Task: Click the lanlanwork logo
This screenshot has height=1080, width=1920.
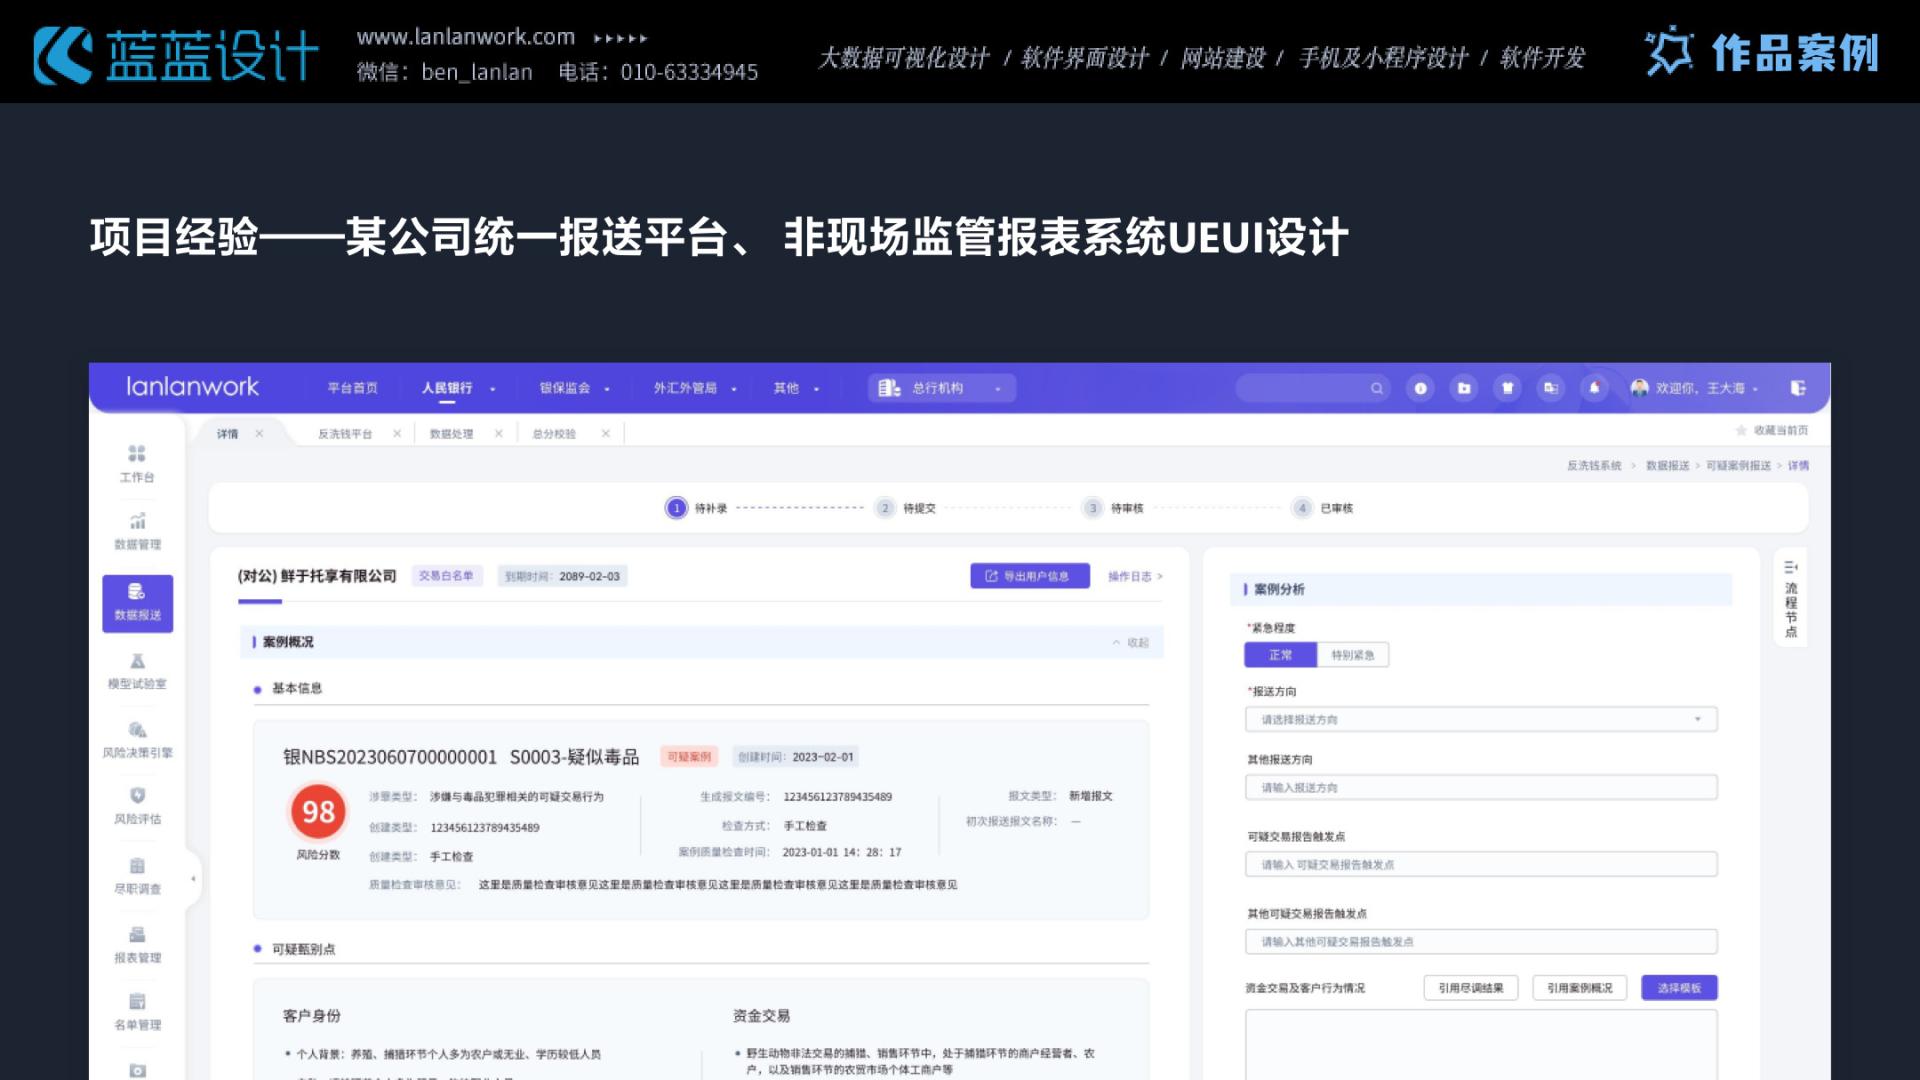Action: (192, 387)
